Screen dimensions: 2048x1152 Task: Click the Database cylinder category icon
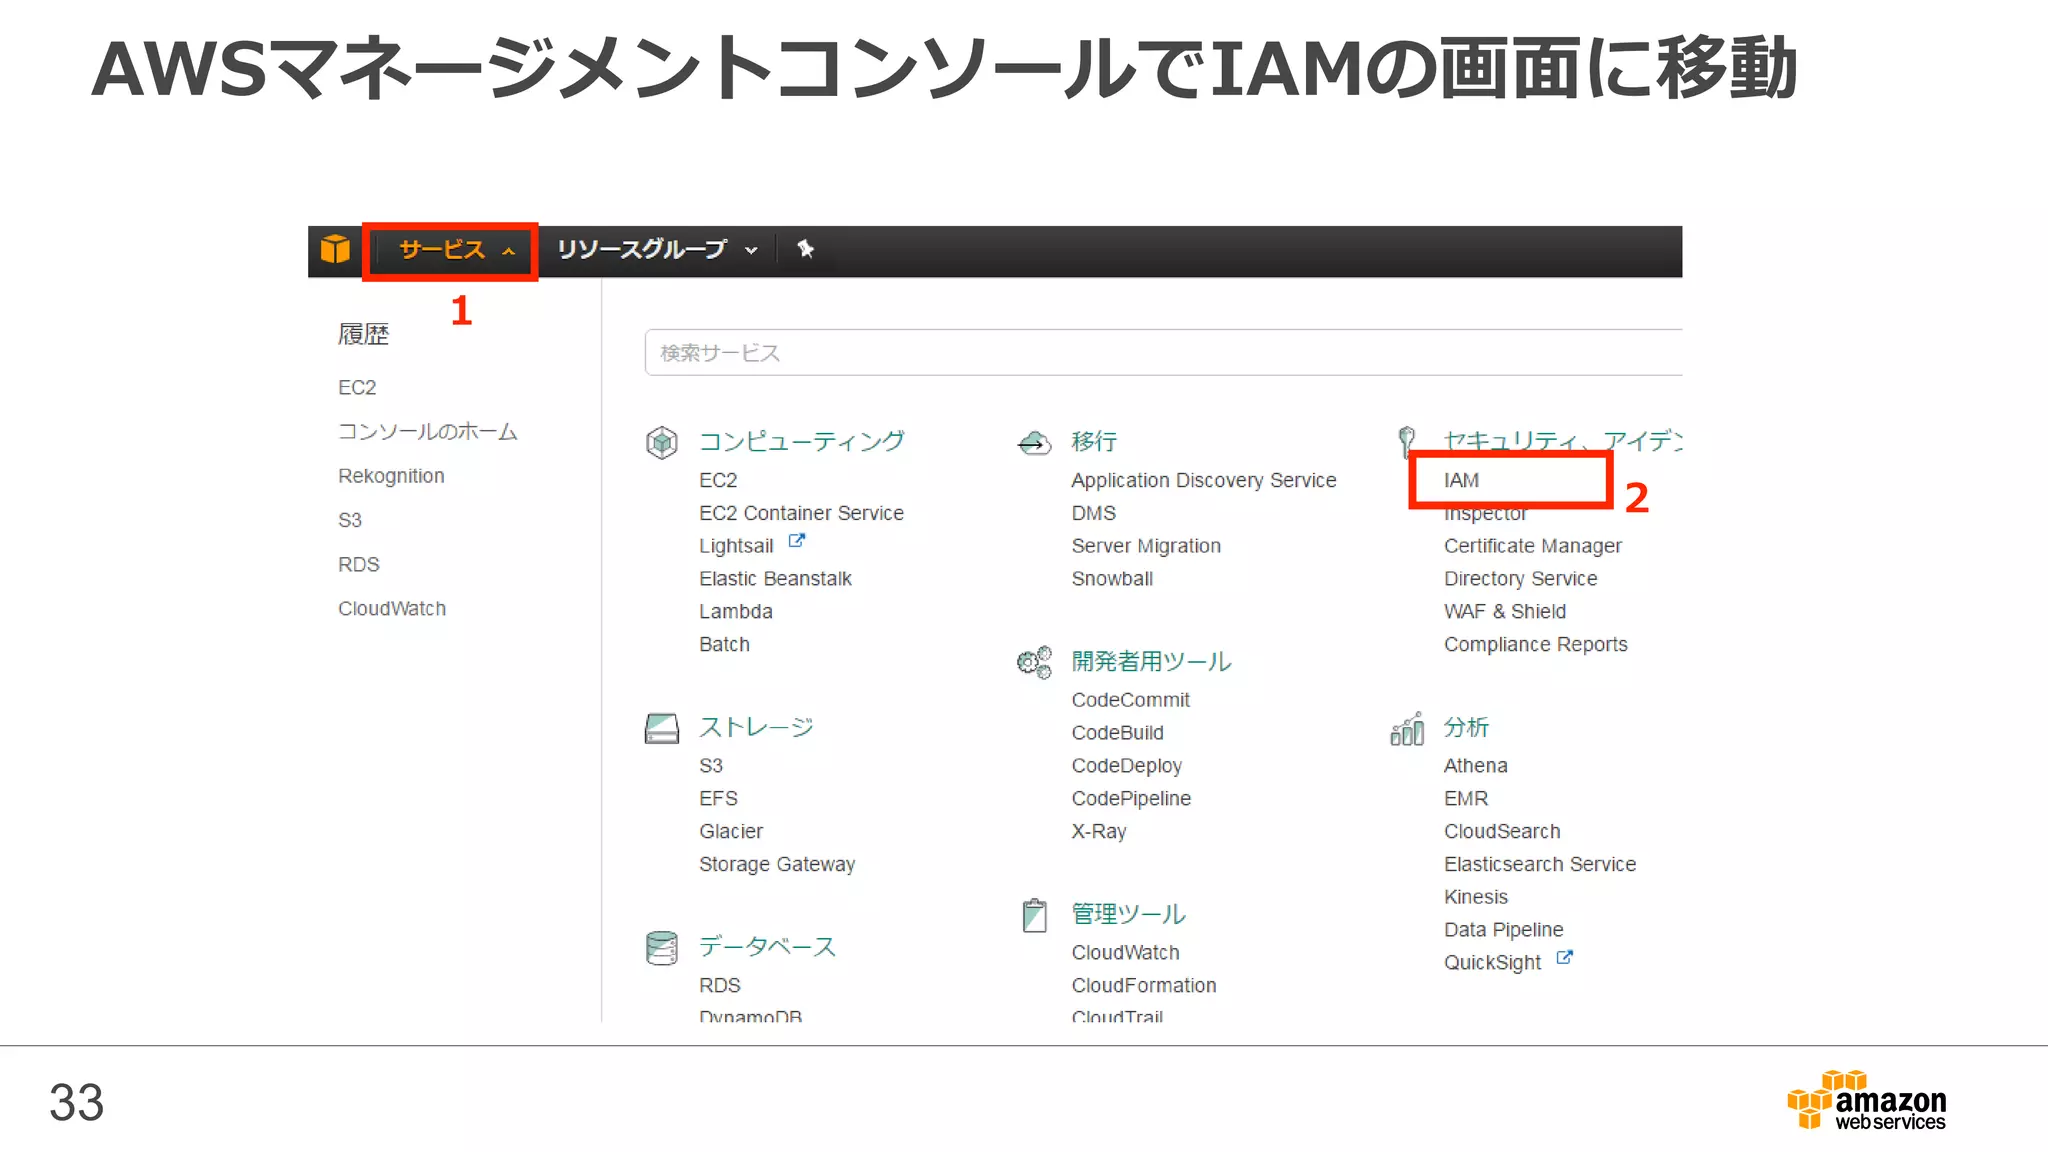click(661, 948)
